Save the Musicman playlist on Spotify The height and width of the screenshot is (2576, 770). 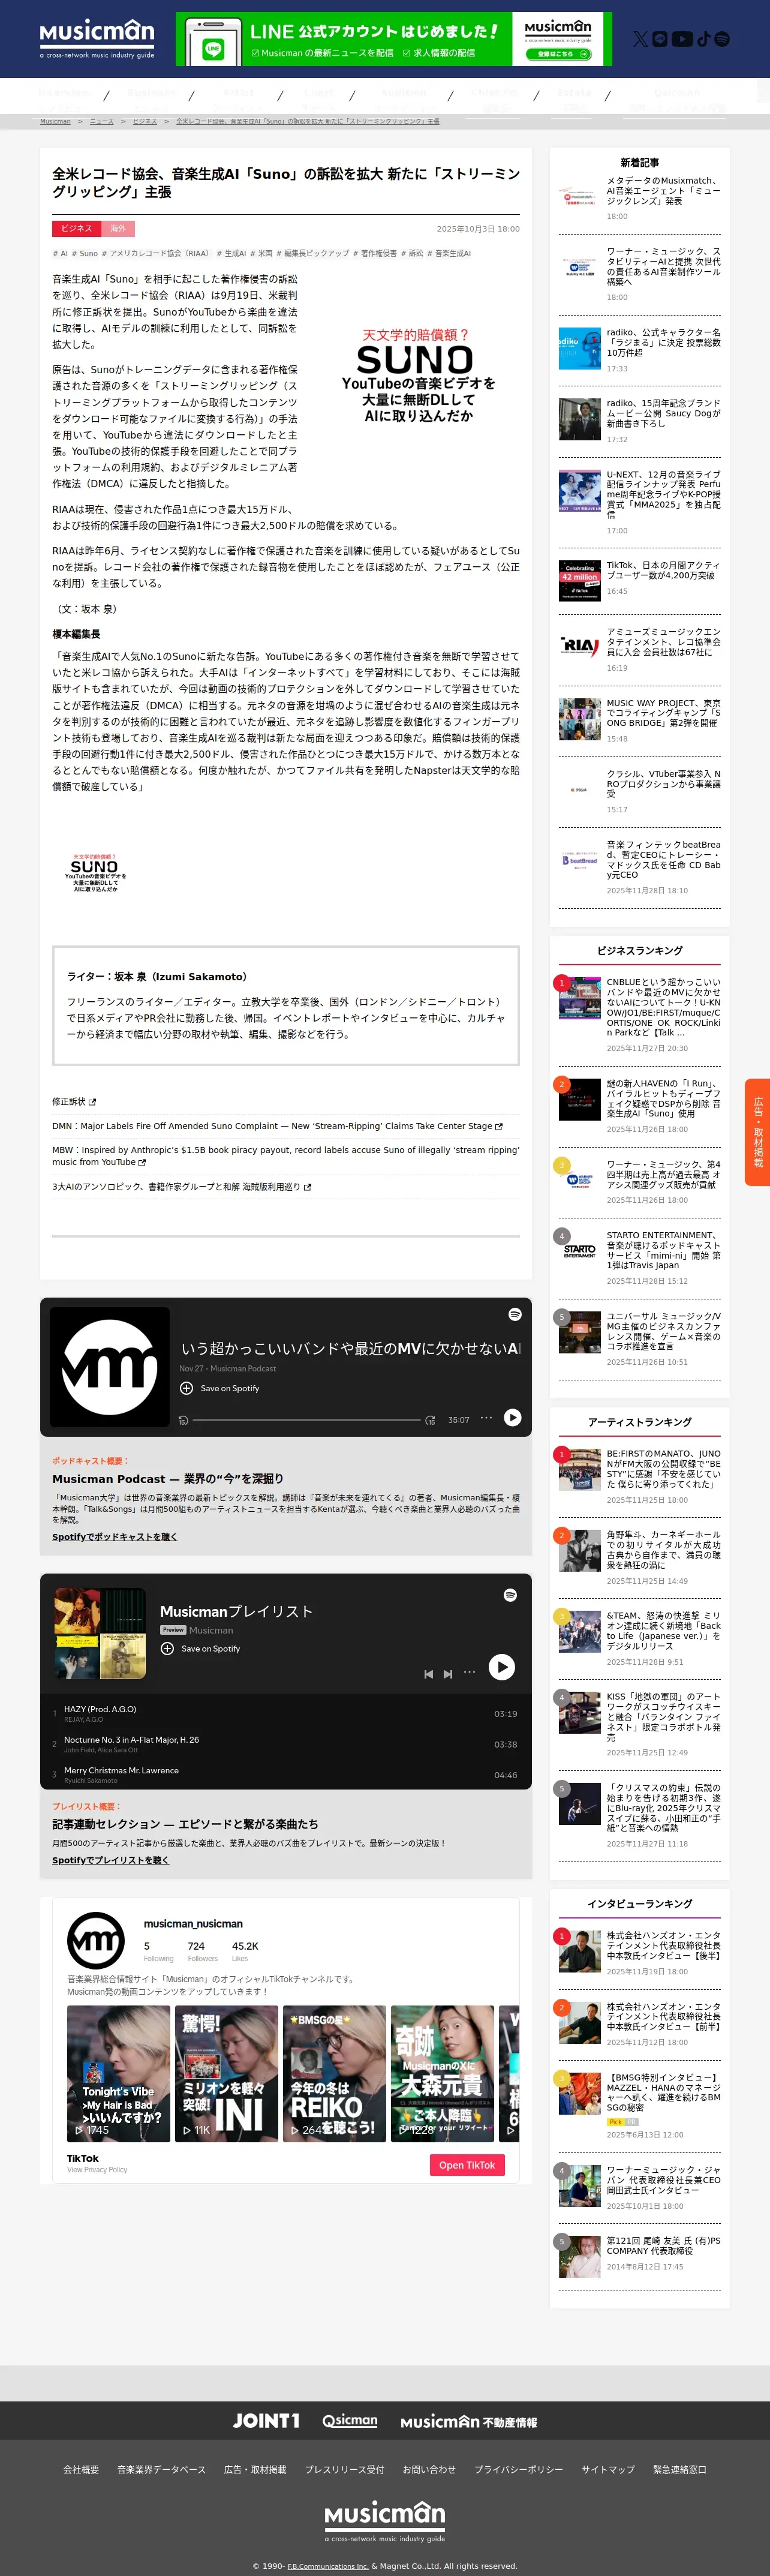(200, 1649)
